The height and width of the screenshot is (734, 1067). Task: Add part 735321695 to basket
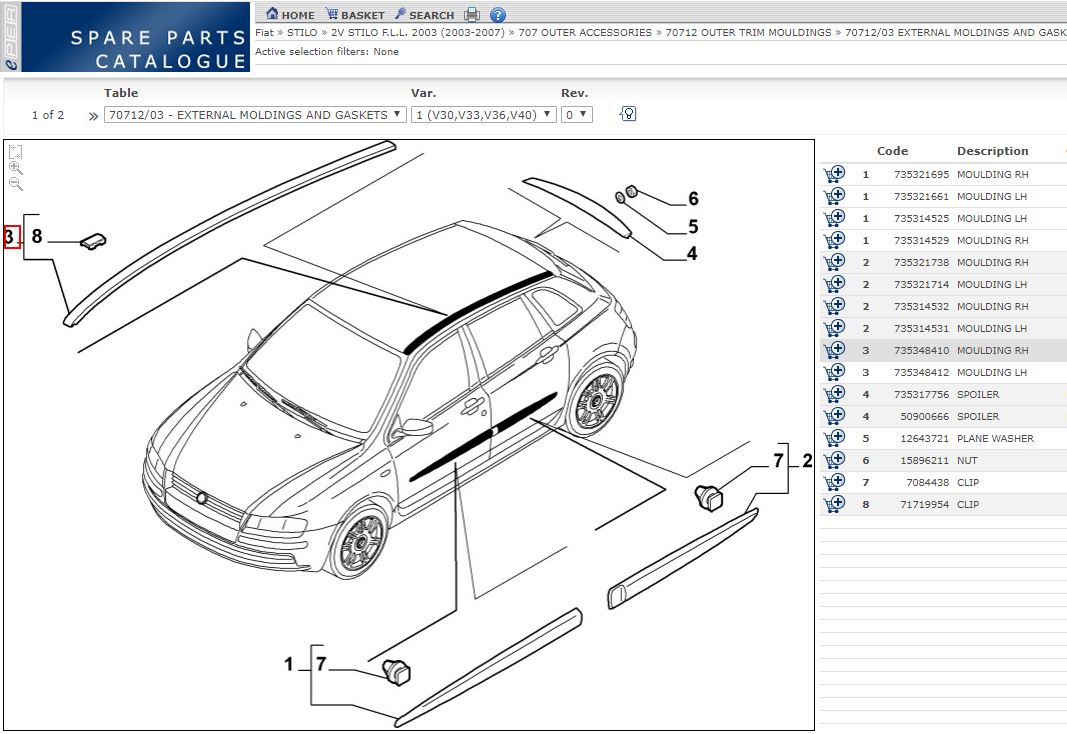(834, 174)
